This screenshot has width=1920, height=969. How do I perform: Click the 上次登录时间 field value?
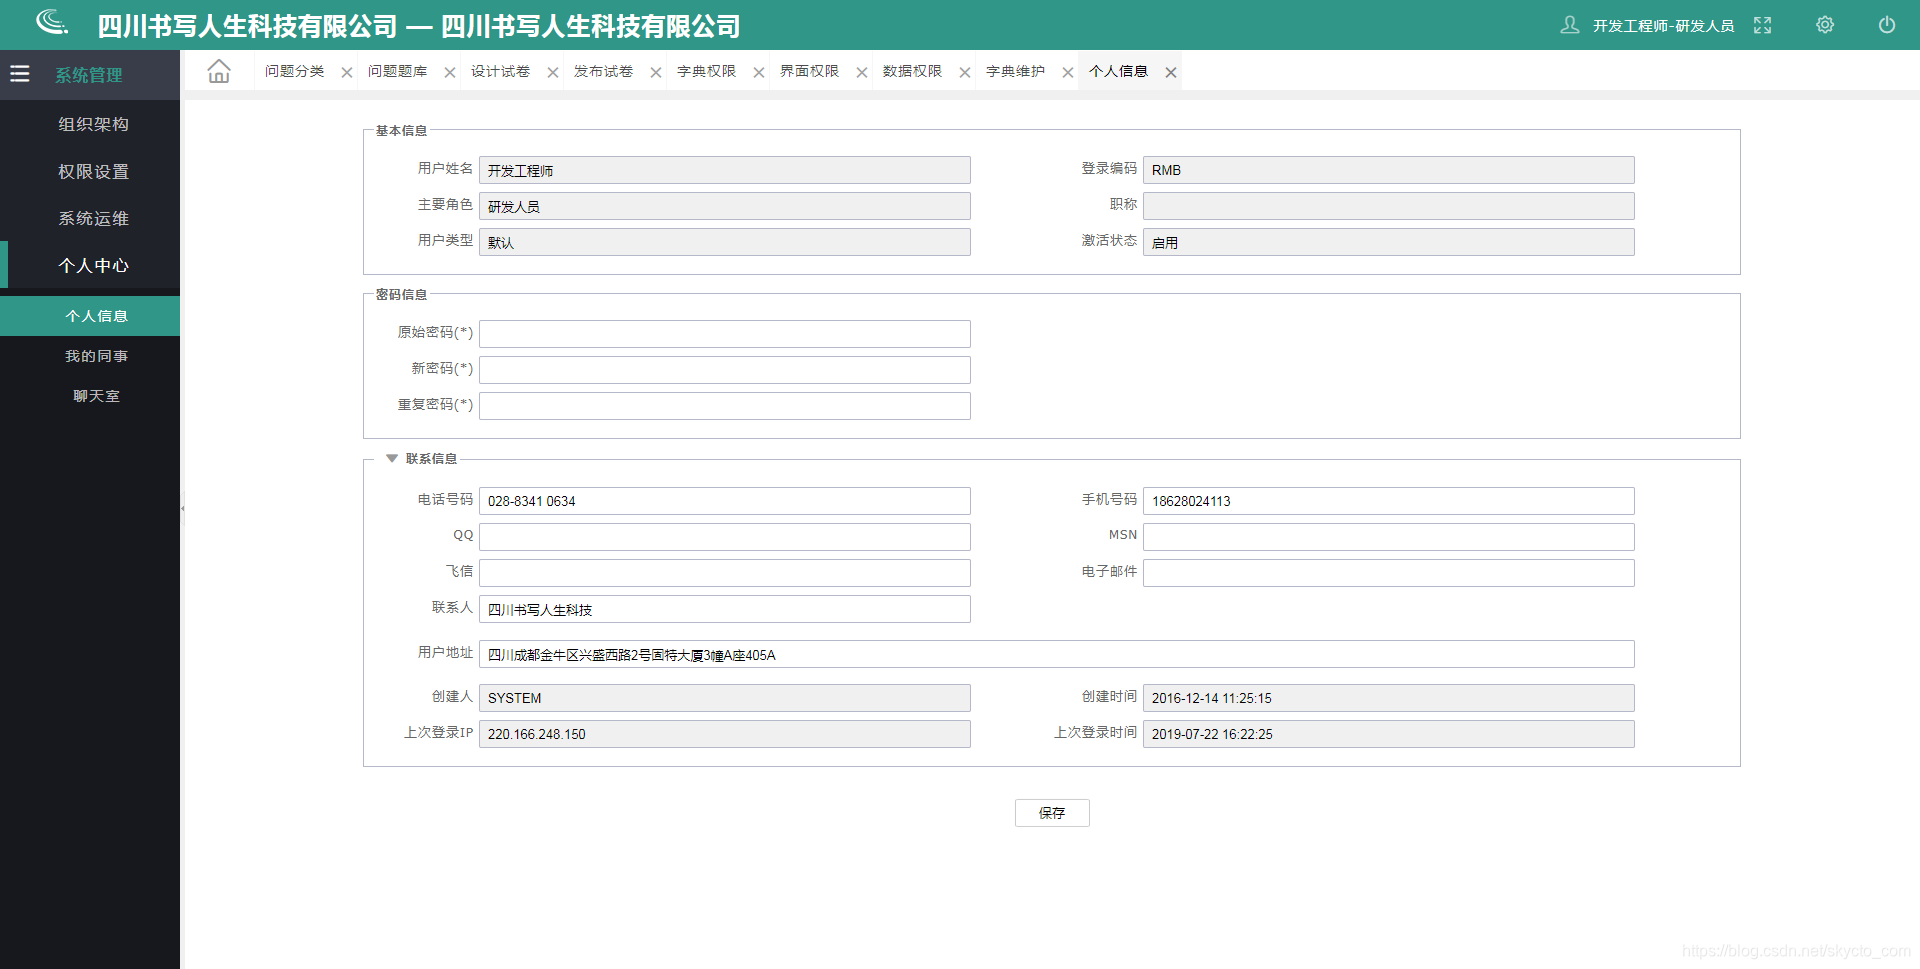1389,734
